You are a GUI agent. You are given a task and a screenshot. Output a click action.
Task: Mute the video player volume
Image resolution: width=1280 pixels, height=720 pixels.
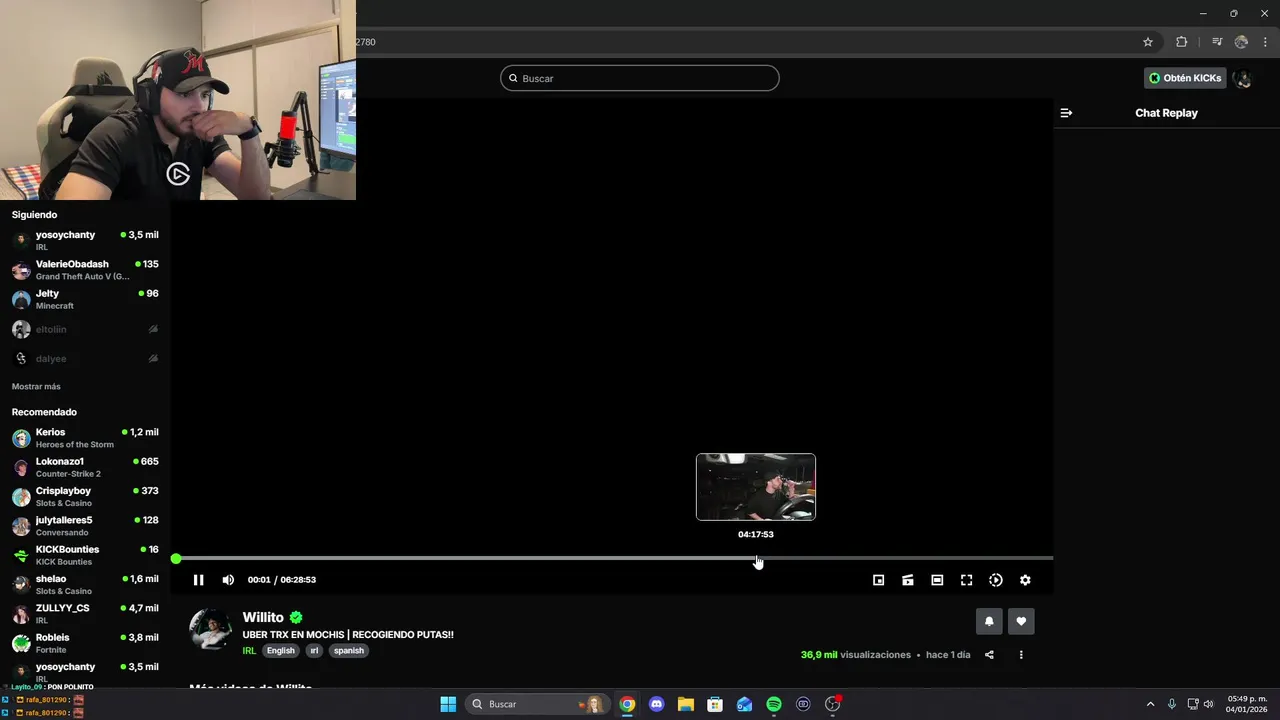coord(228,580)
